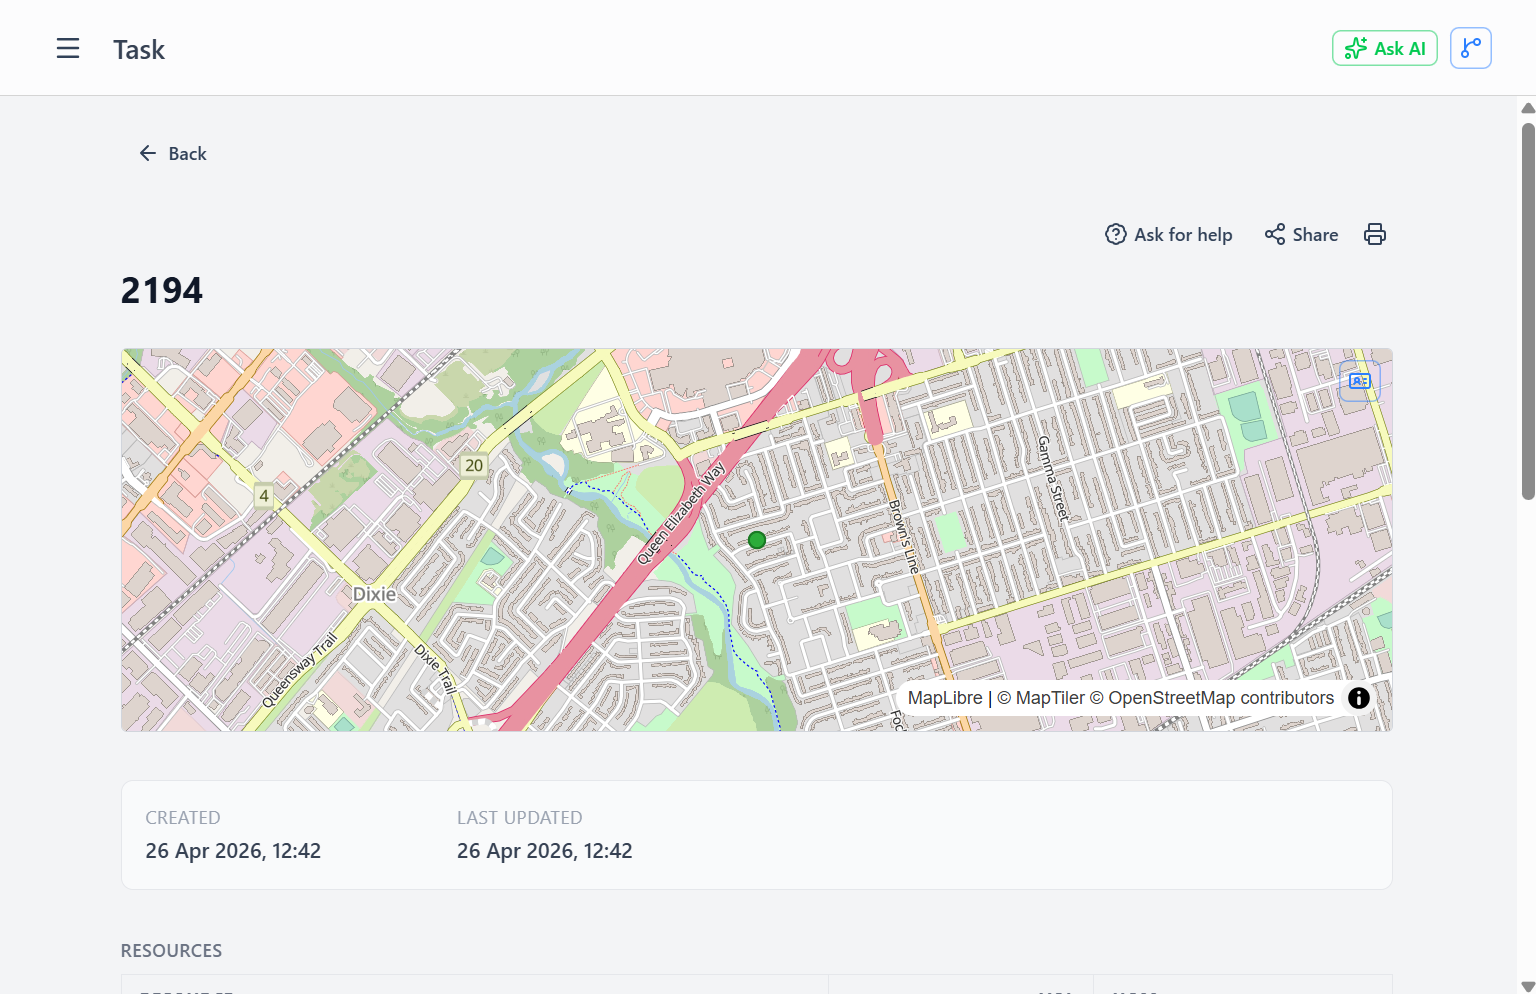This screenshot has height=994, width=1536.
Task: Open the OpenStreetMap contributors link
Action: point(1212,698)
